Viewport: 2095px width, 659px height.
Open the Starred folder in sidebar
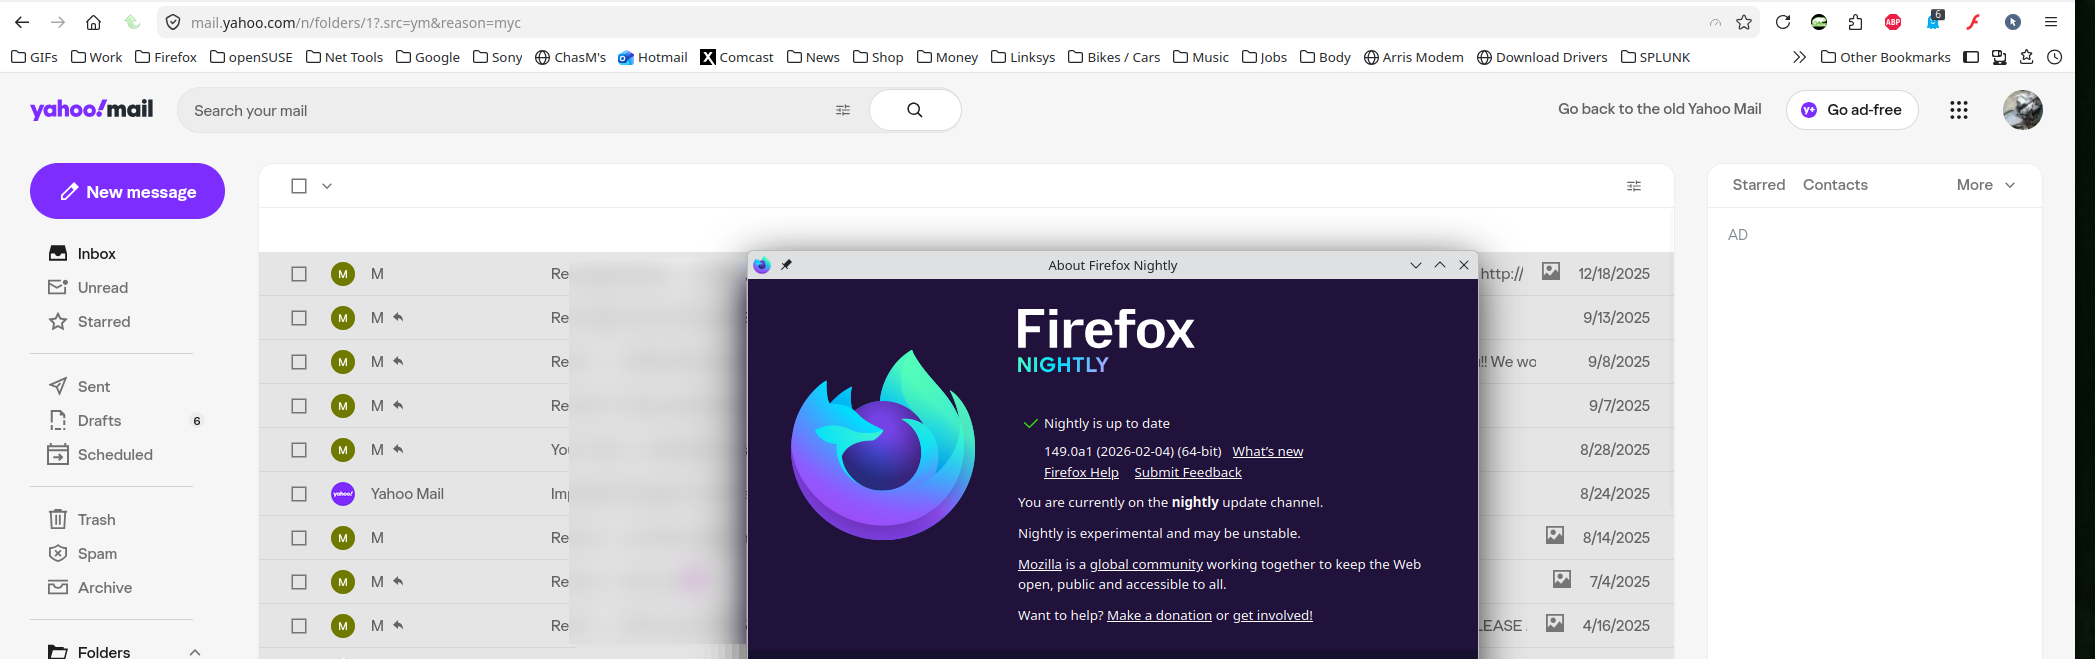point(89,322)
